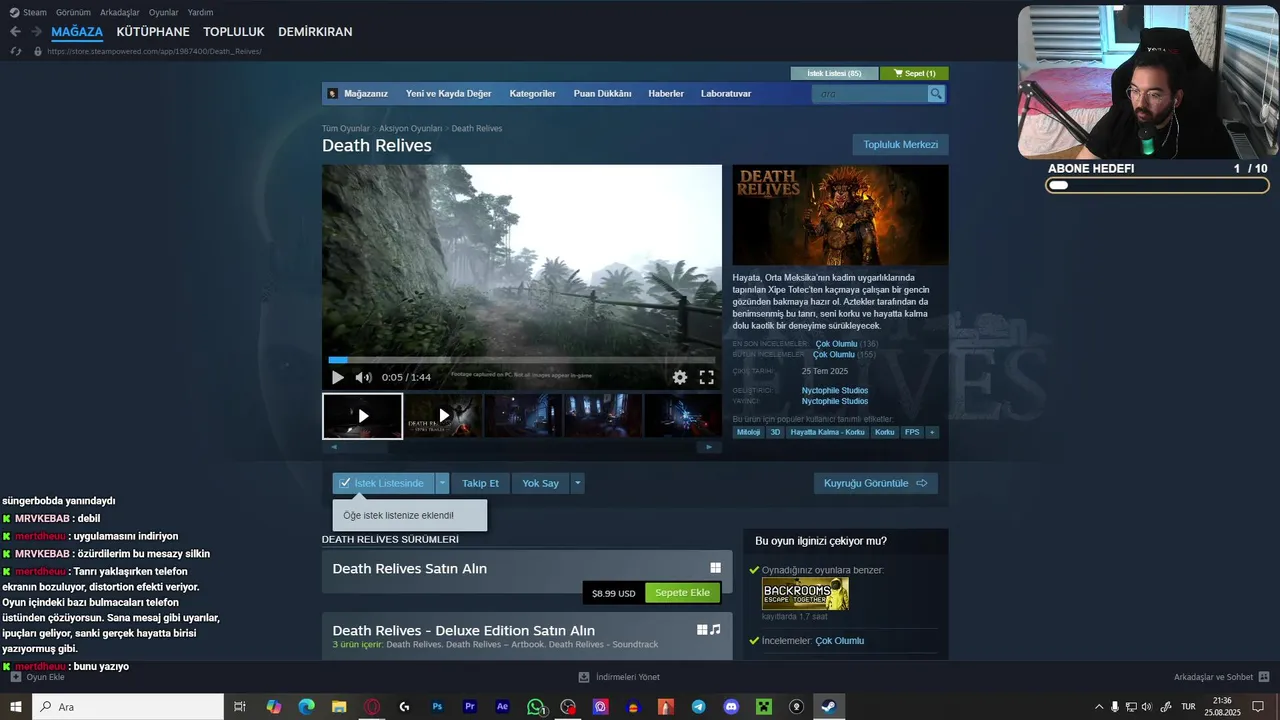This screenshot has height=720, width=1280.
Task: Open MAĞAZA main tab
Action: pyautogui.click(x=77, y=32)
